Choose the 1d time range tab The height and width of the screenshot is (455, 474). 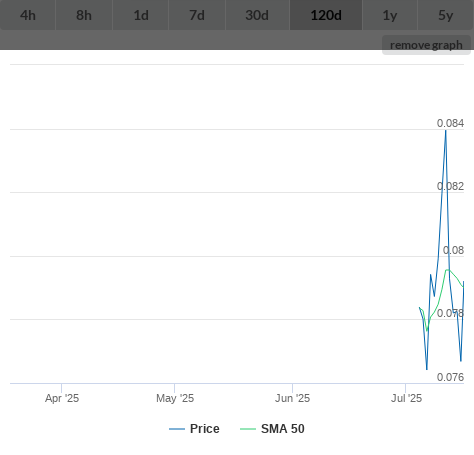pos(141,15)
